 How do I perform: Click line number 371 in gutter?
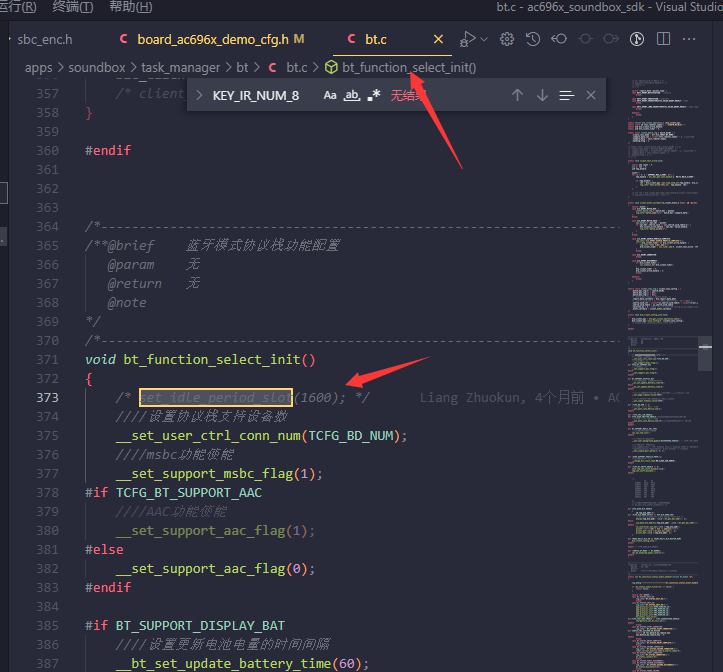point(47,360)
